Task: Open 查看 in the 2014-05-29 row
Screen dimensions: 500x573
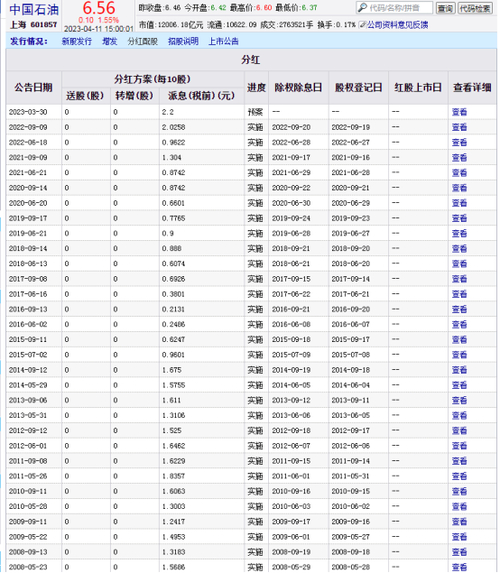Action: point(459,385)
